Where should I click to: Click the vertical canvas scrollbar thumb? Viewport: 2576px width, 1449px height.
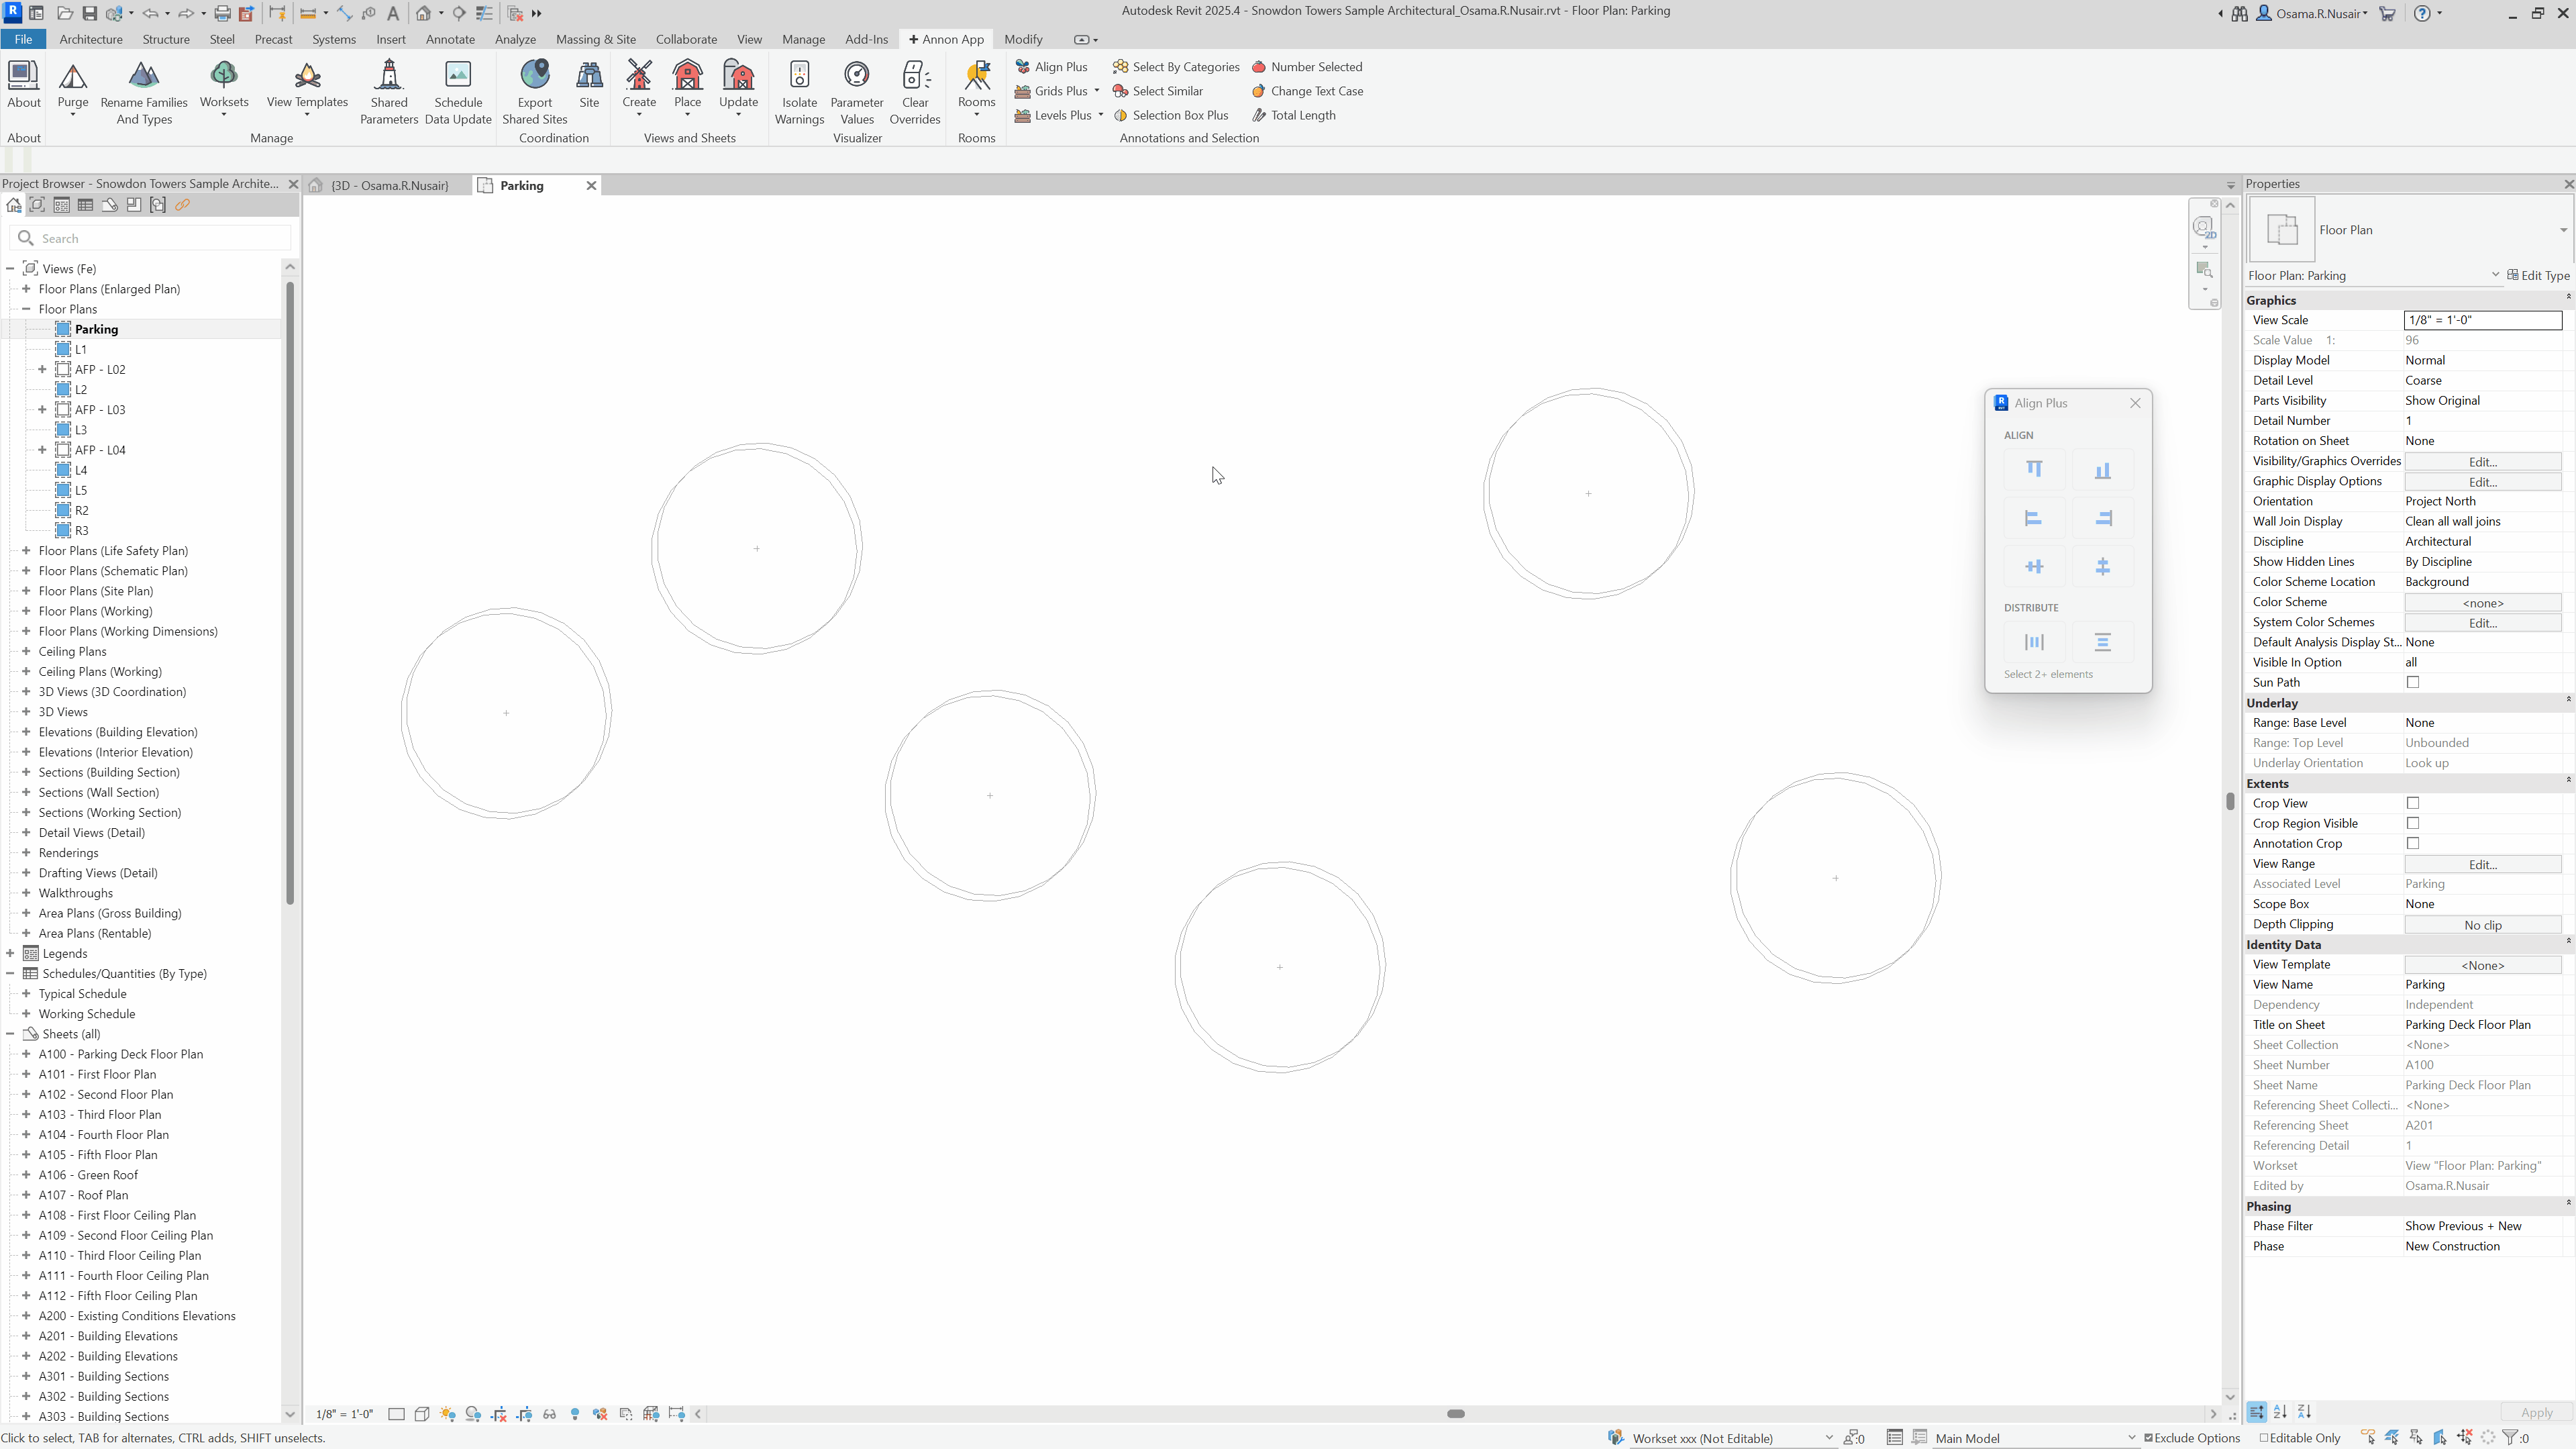[x=2230, y=801]
